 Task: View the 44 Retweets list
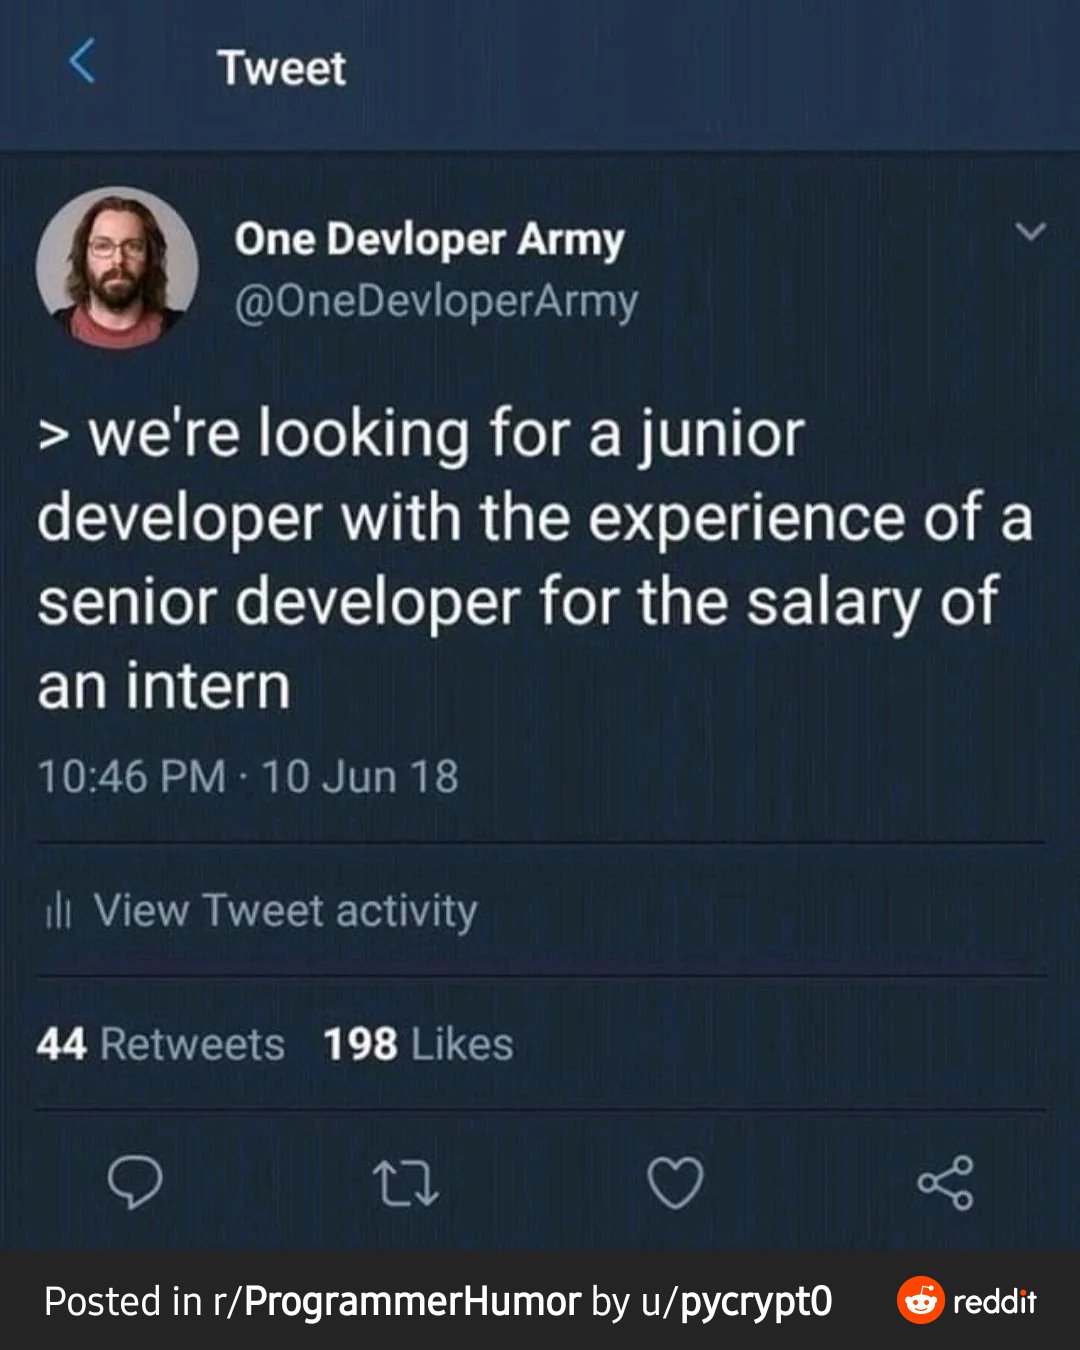161,1044
